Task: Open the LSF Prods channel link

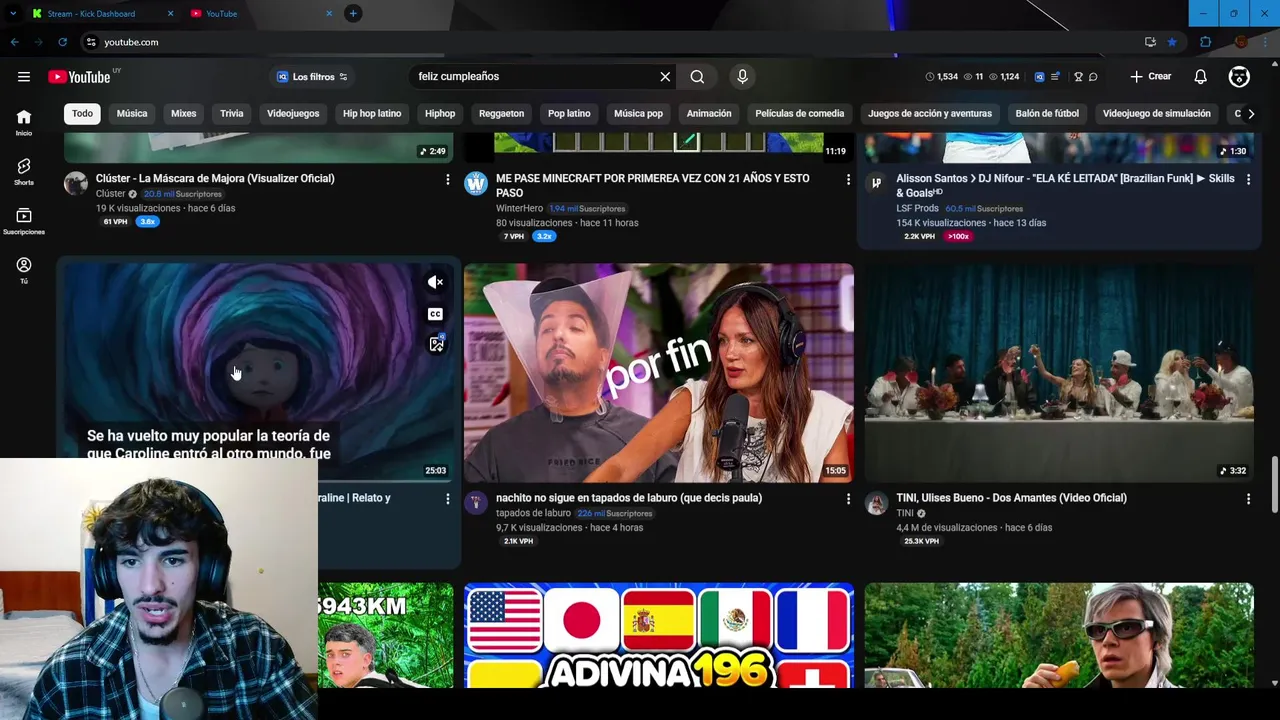Action: pos(917,208)
